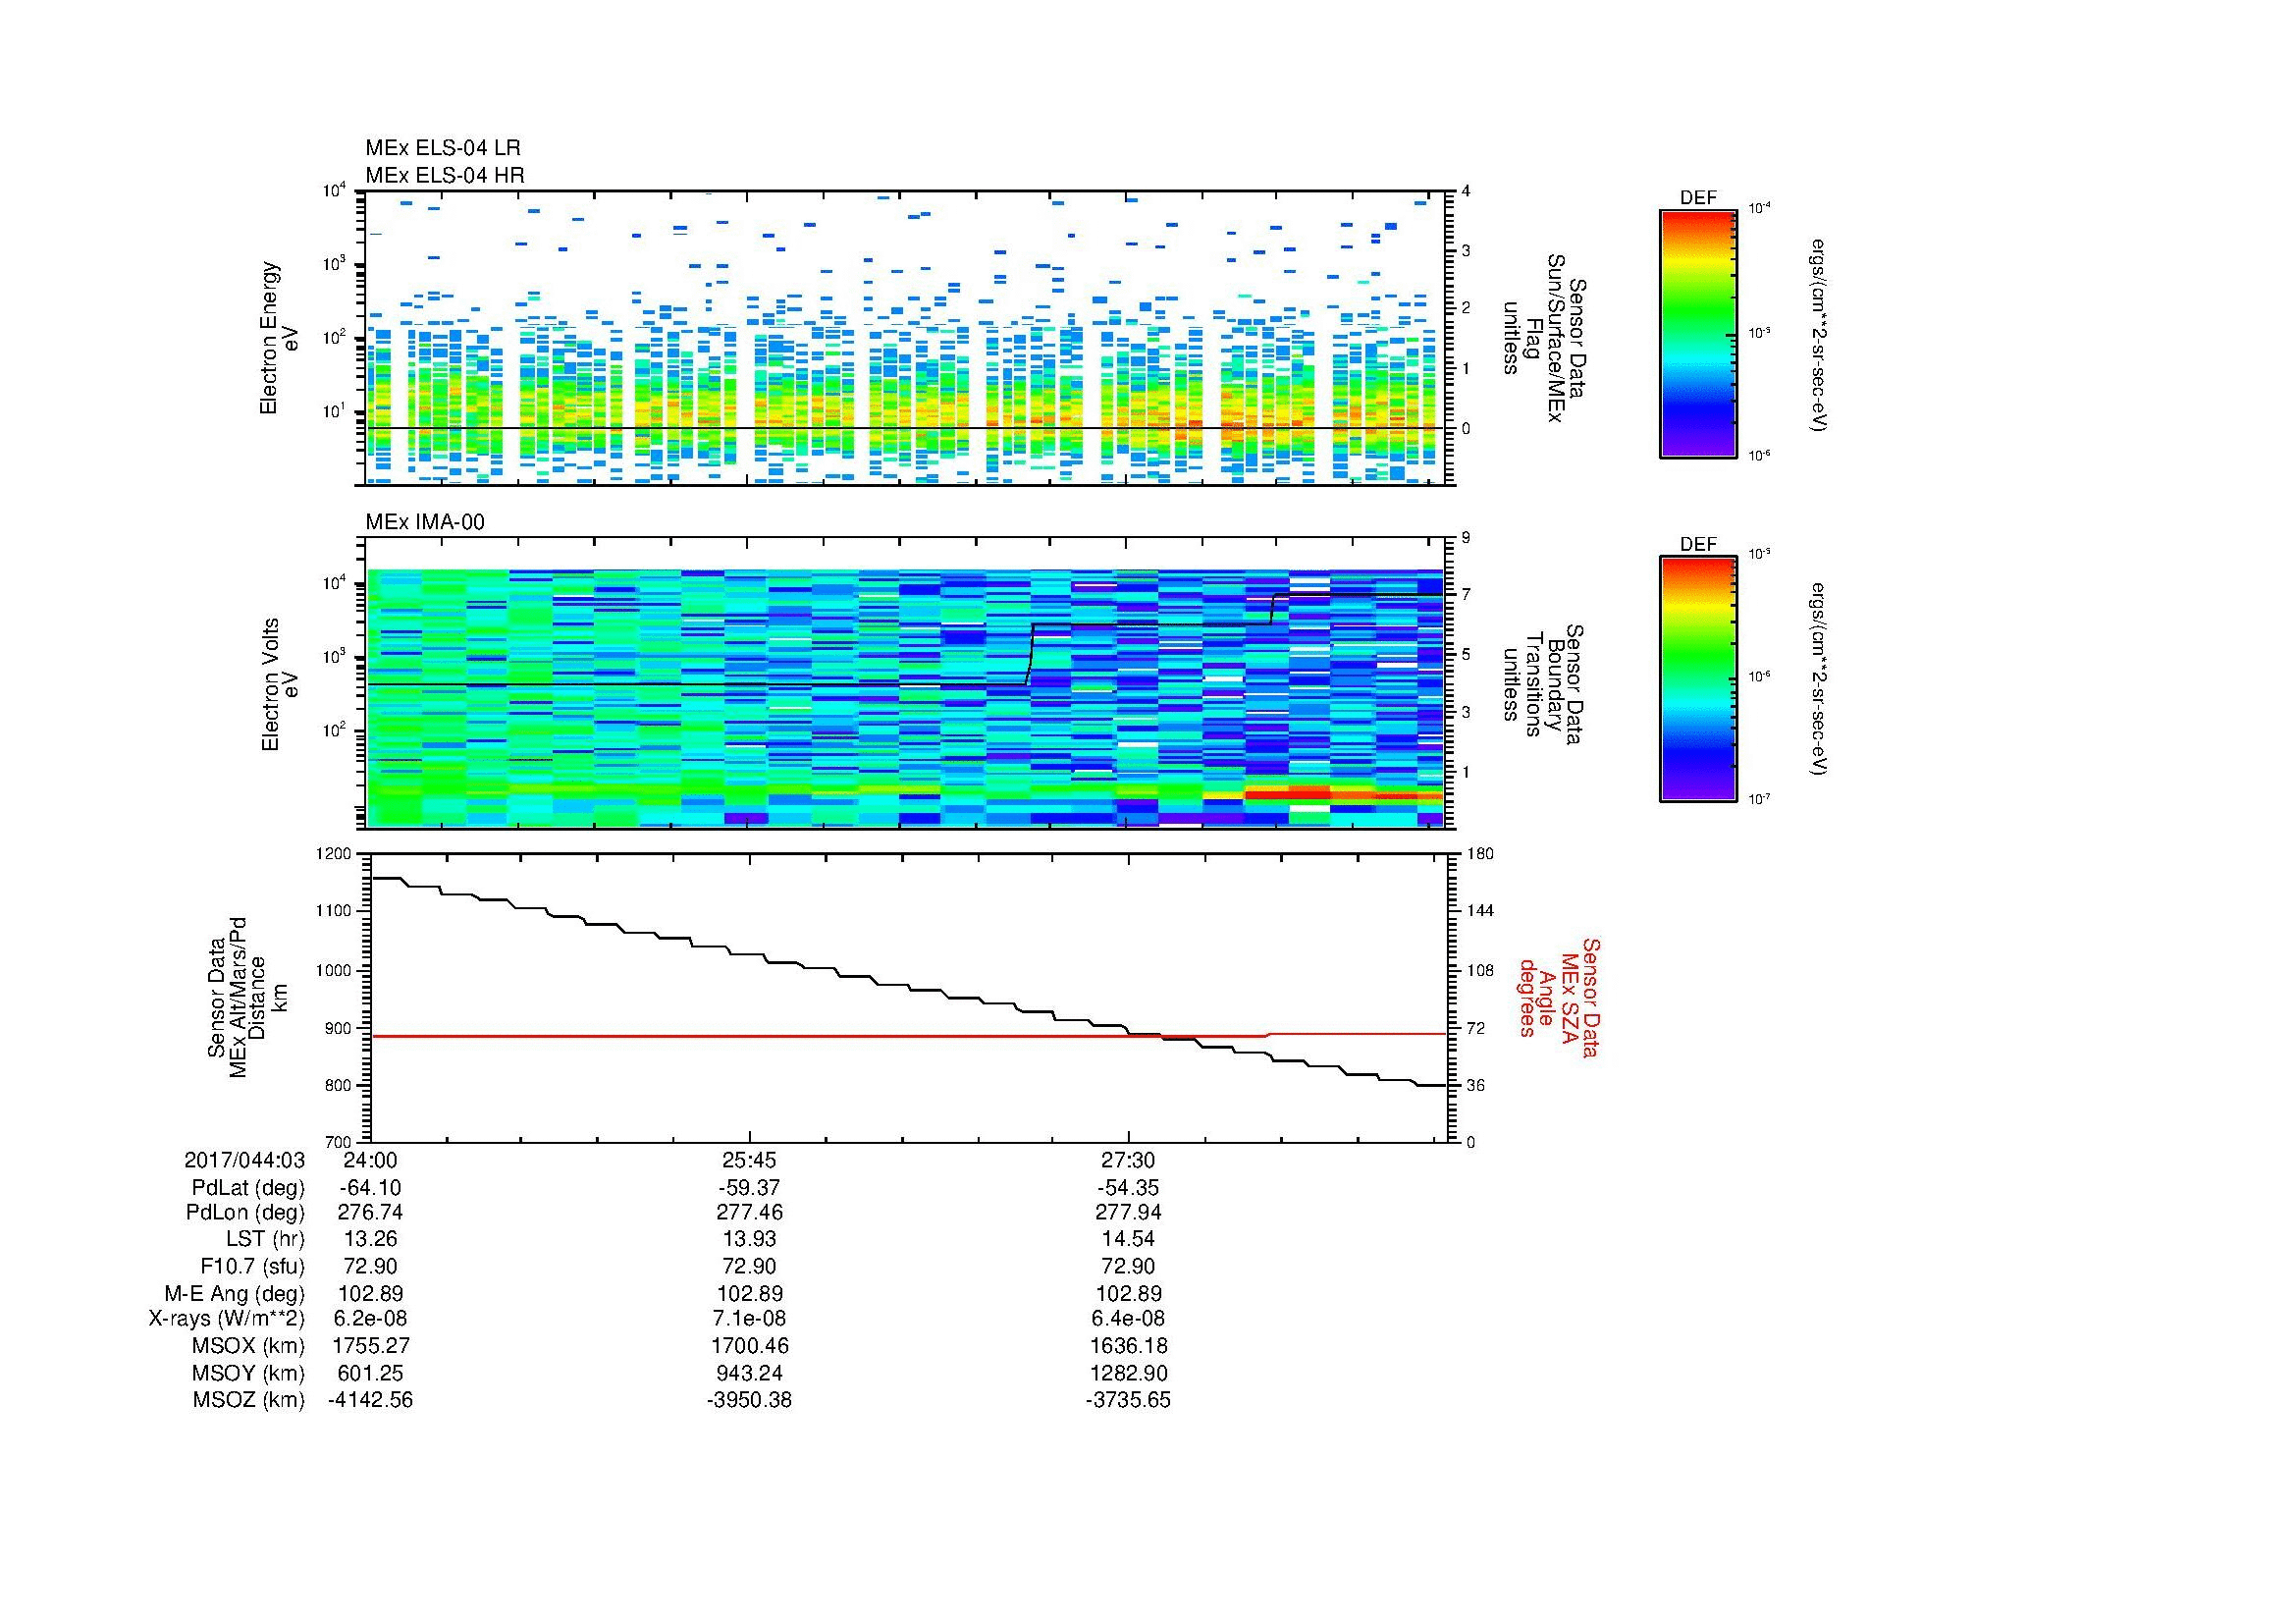The image size is (2296, 1623).
Task: Click the MEx IMA-00 panel title
Action: (424, 522)
